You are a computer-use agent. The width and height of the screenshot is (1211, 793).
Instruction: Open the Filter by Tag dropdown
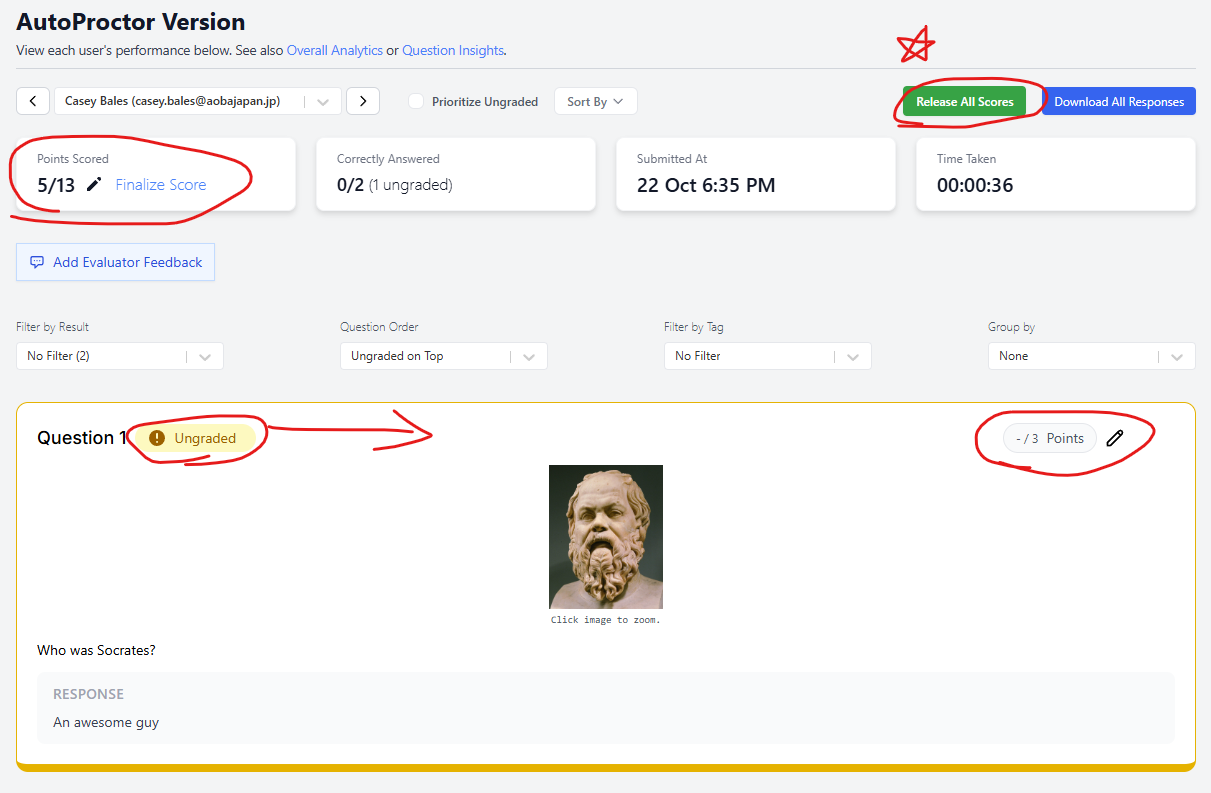(x=767, y=356)
